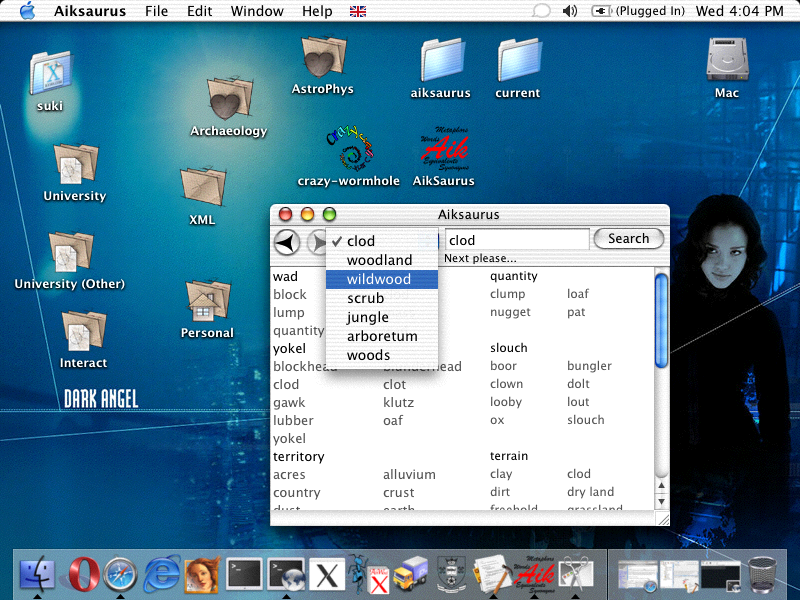
Task: Launch Opera from the dock
Action: (x=84, y=574)
